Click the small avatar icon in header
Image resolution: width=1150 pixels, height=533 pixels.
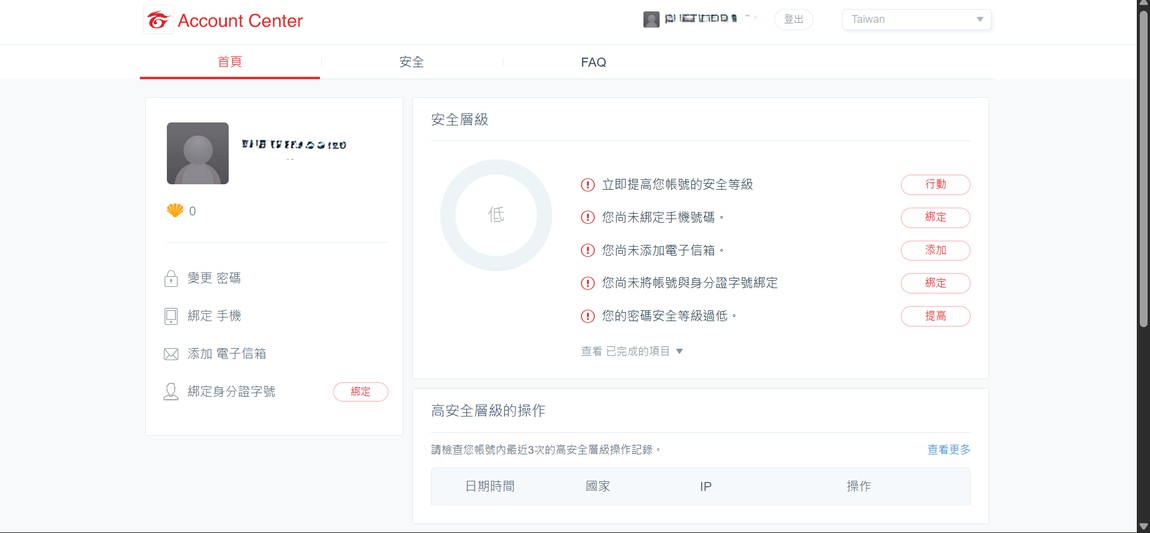click(651, 19)
